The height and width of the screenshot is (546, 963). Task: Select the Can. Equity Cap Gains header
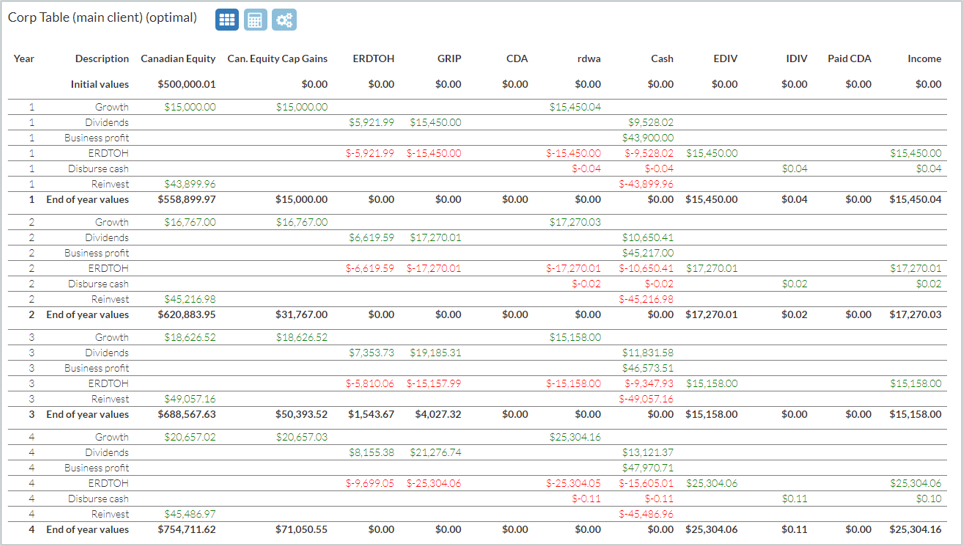pos(278,59)
